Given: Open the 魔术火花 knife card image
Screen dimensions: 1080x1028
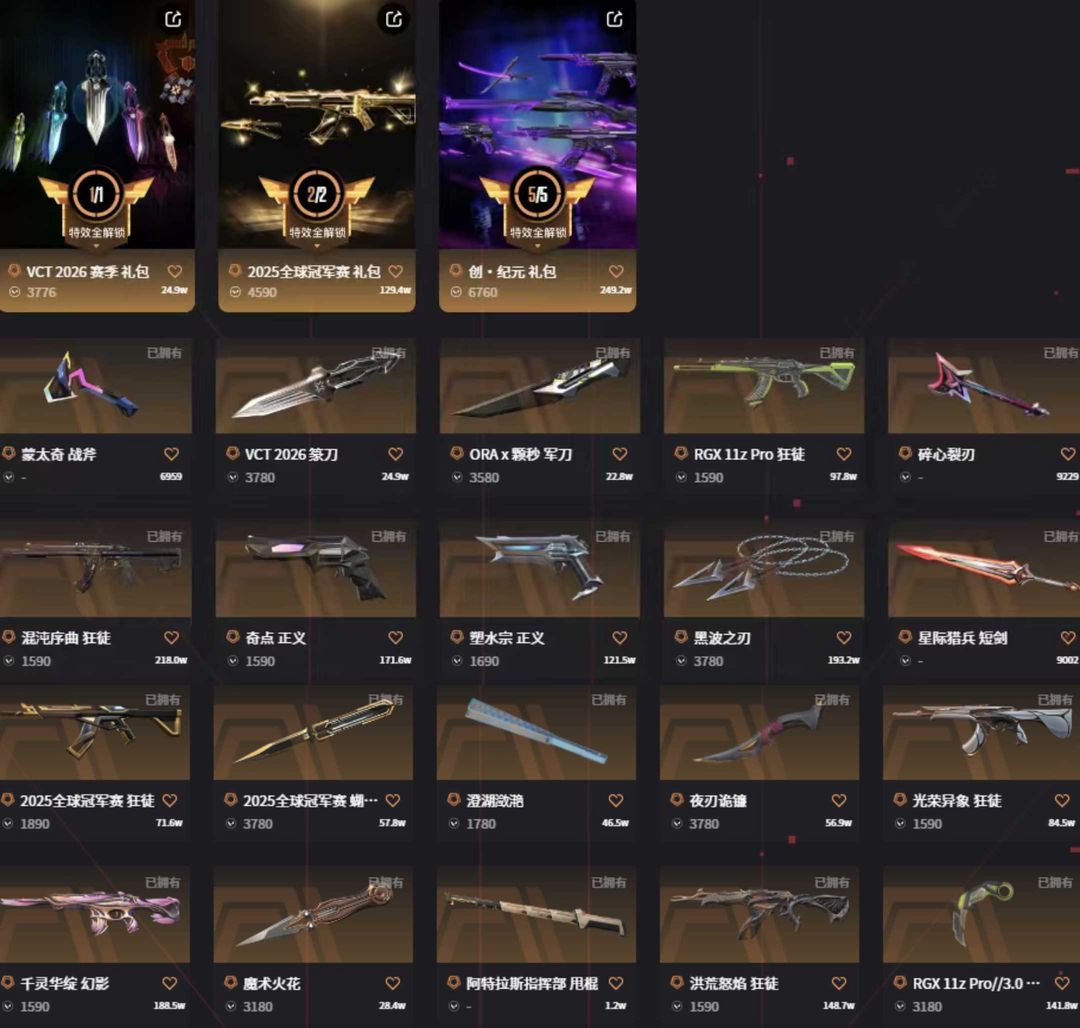Looking at the screenshot, I should 313,915.
